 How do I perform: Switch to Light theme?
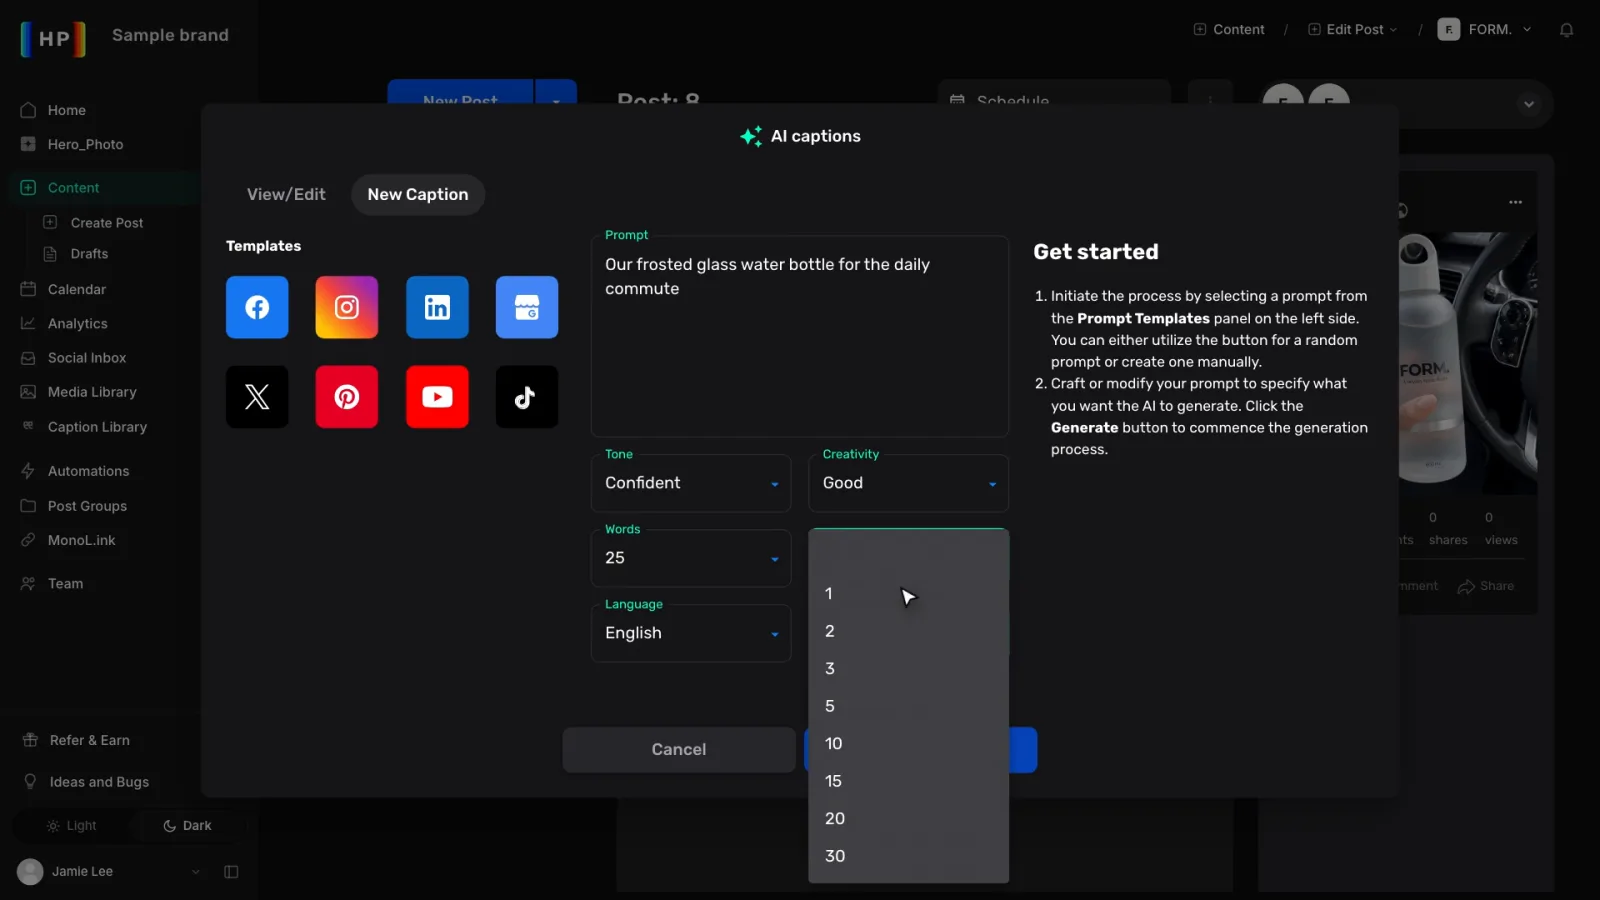coord(72,826)
